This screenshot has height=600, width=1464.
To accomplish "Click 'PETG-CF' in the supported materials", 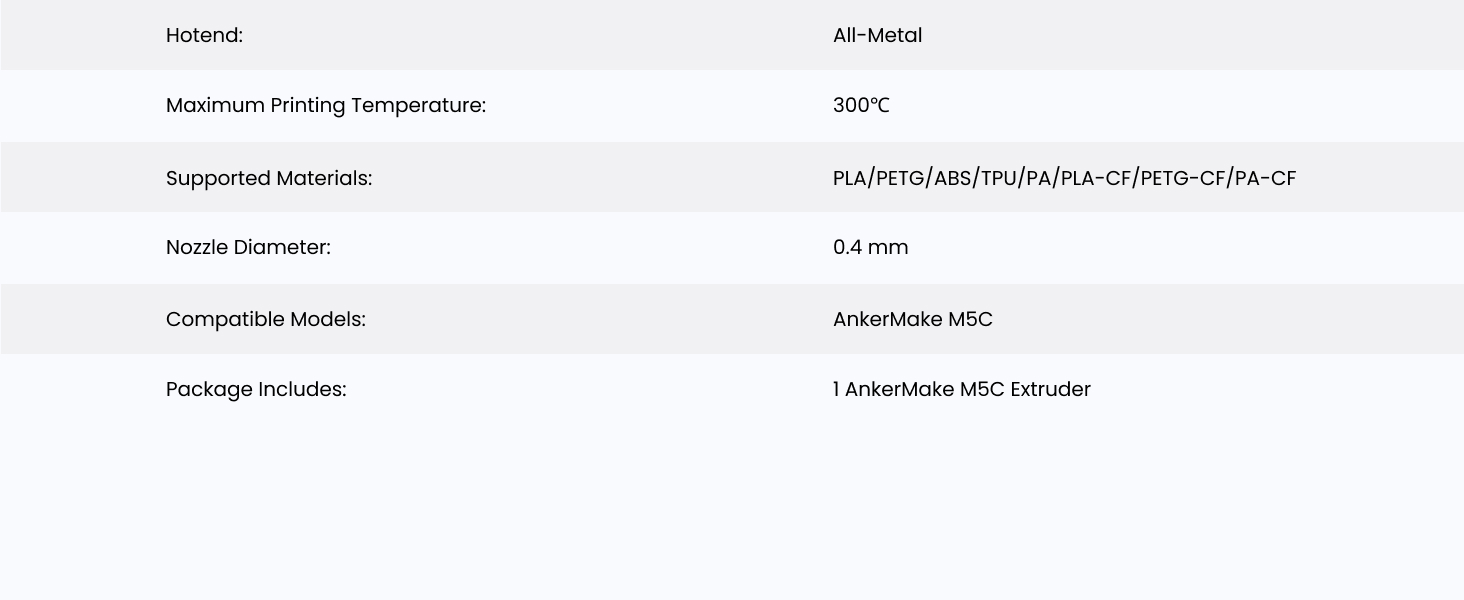I will coord(1183,179).
